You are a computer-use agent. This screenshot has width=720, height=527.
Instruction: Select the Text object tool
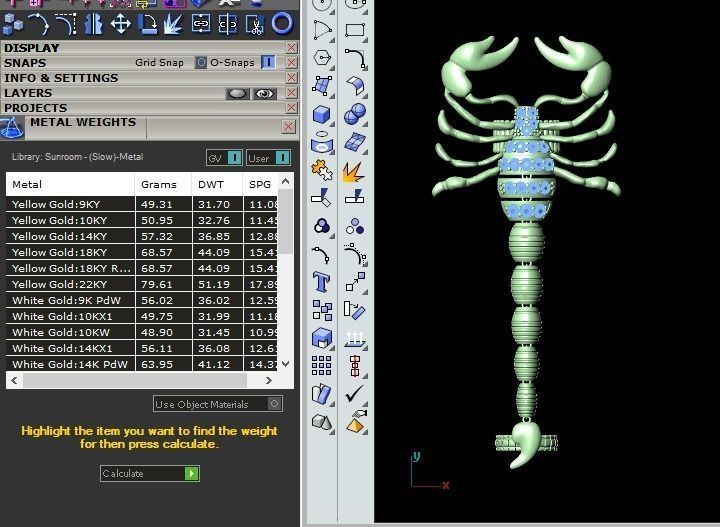[x=321, y=281]
